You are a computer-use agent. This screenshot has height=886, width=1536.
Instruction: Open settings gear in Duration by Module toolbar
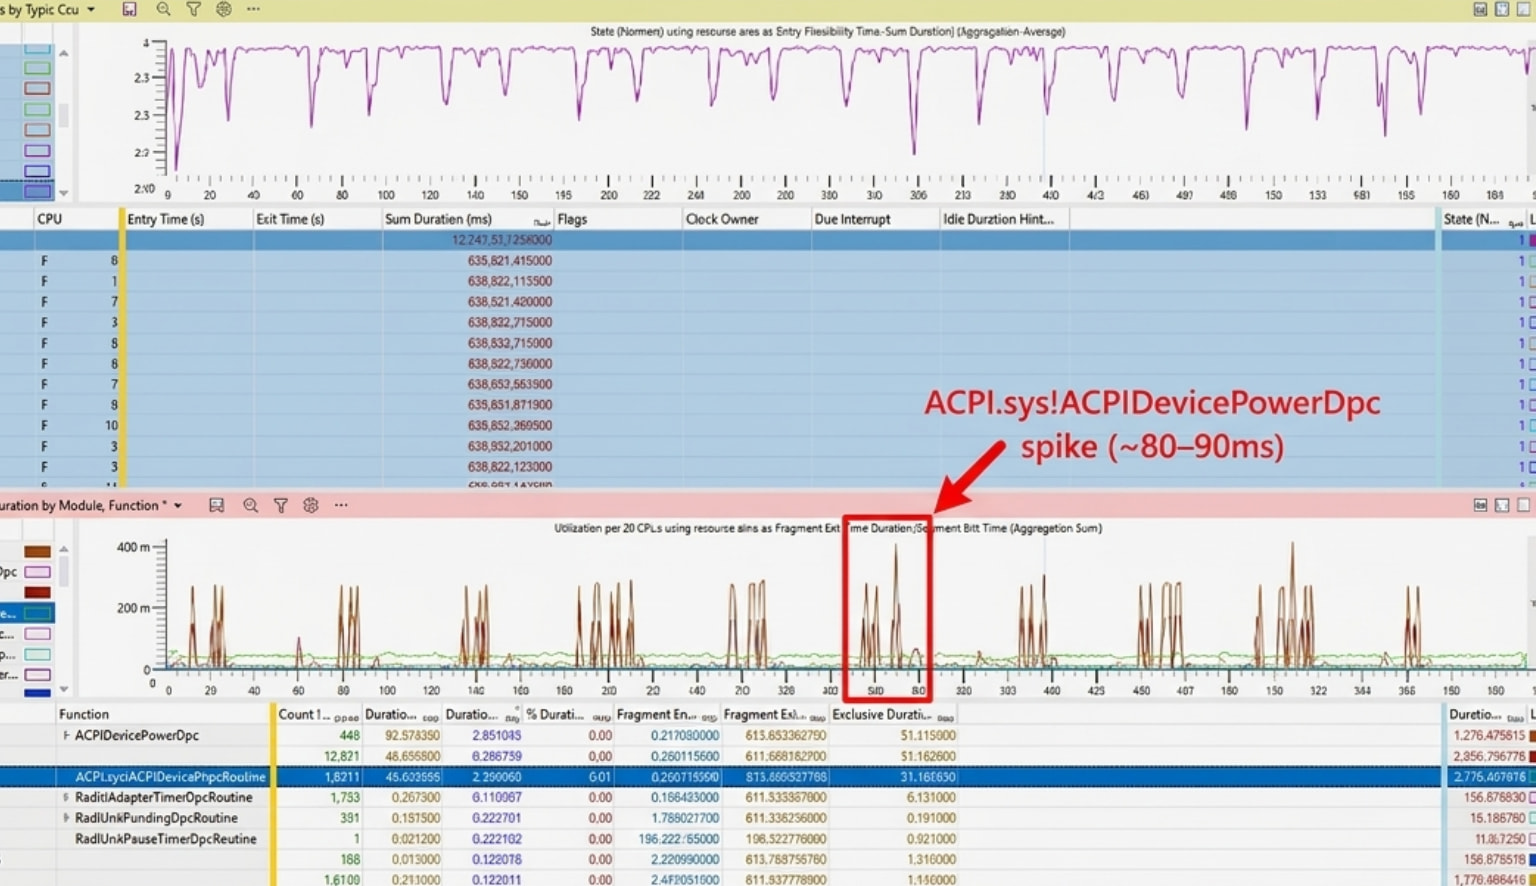click(x=311, y=506)
